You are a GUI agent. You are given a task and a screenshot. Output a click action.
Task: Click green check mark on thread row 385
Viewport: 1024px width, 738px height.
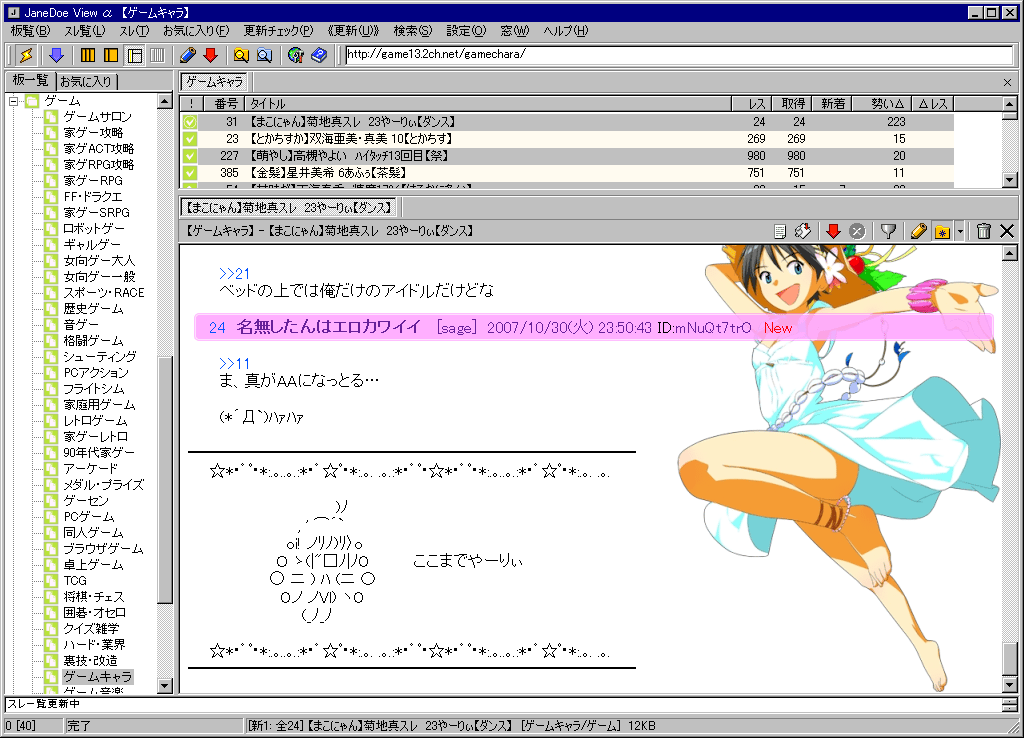coord(190,173)
